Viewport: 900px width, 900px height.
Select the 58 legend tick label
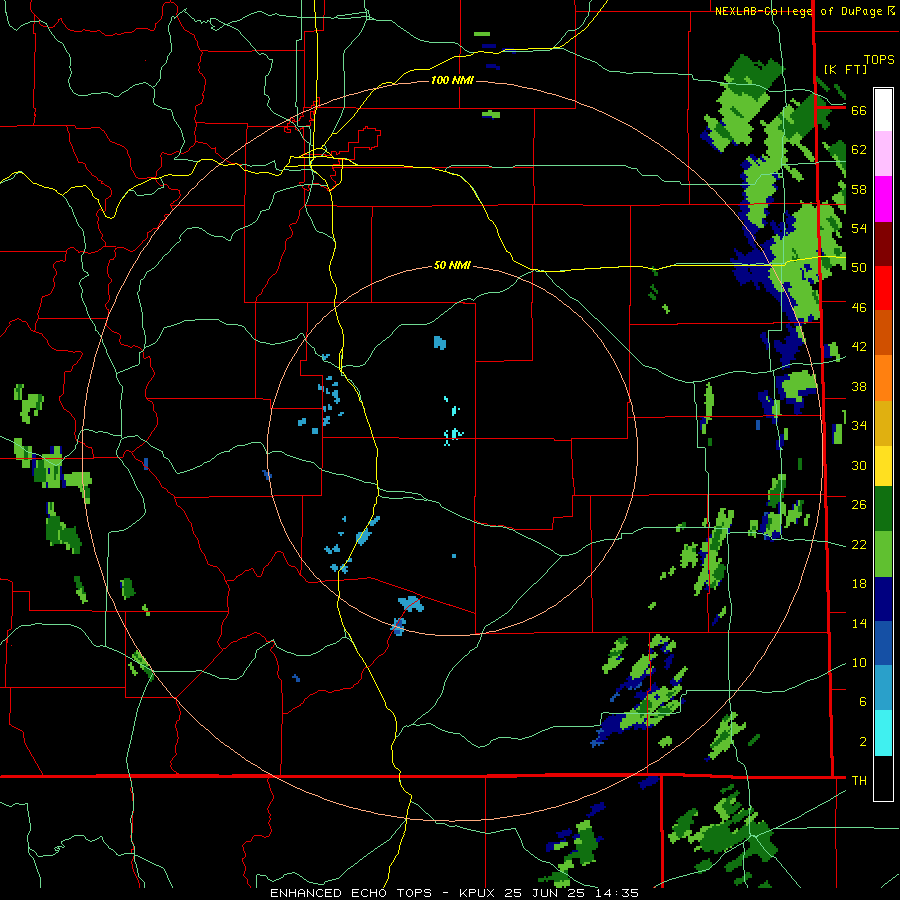point(859,189)
